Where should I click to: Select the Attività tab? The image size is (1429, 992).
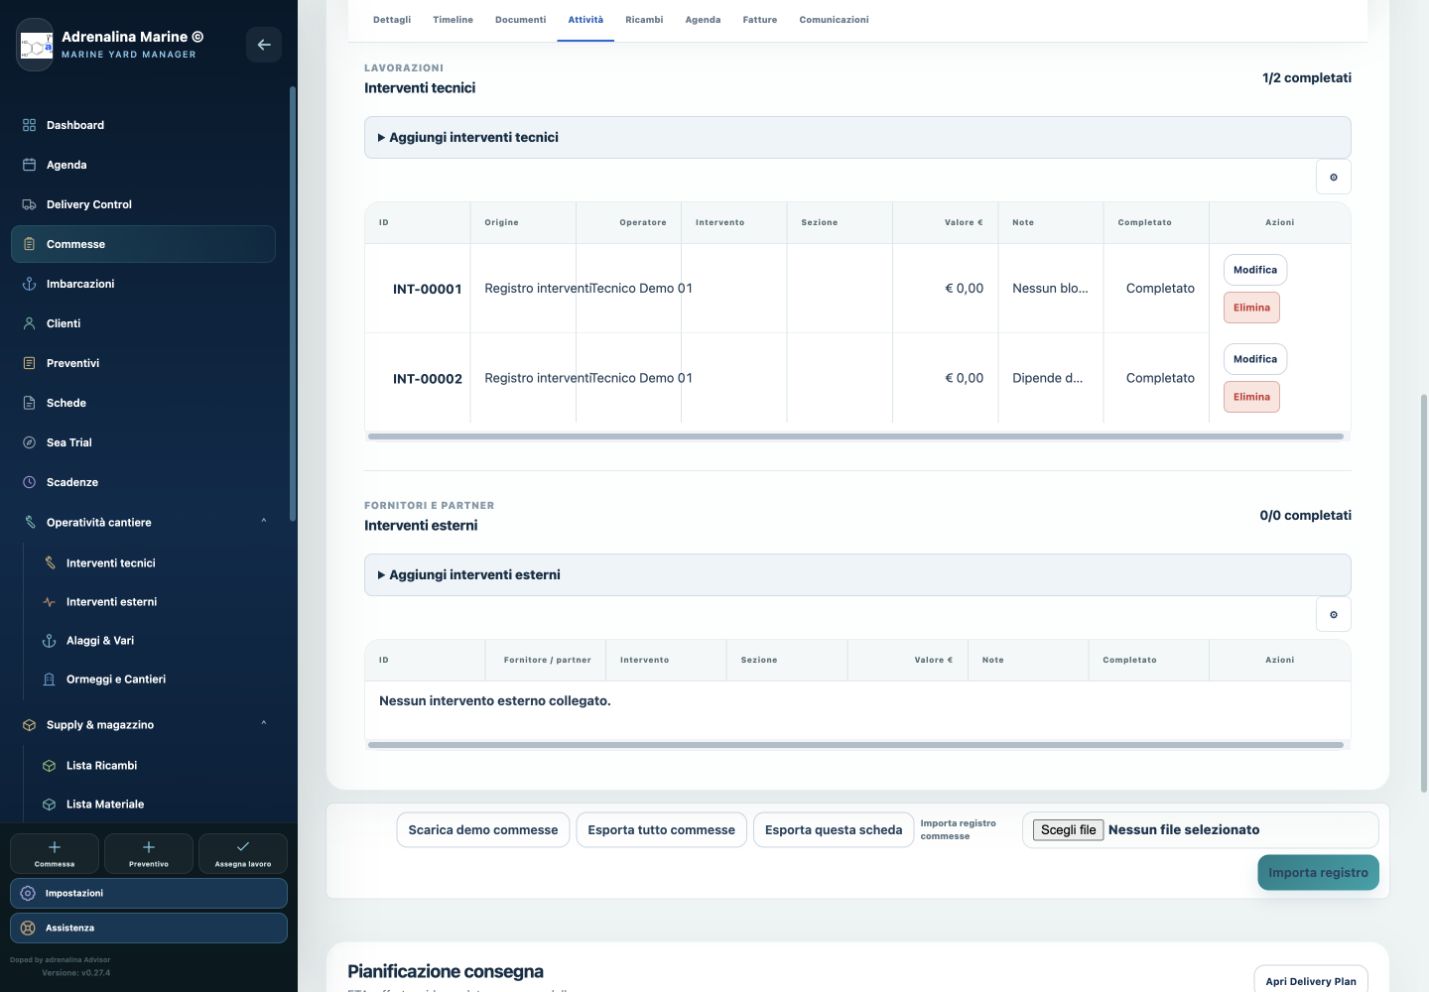(586, 20)
